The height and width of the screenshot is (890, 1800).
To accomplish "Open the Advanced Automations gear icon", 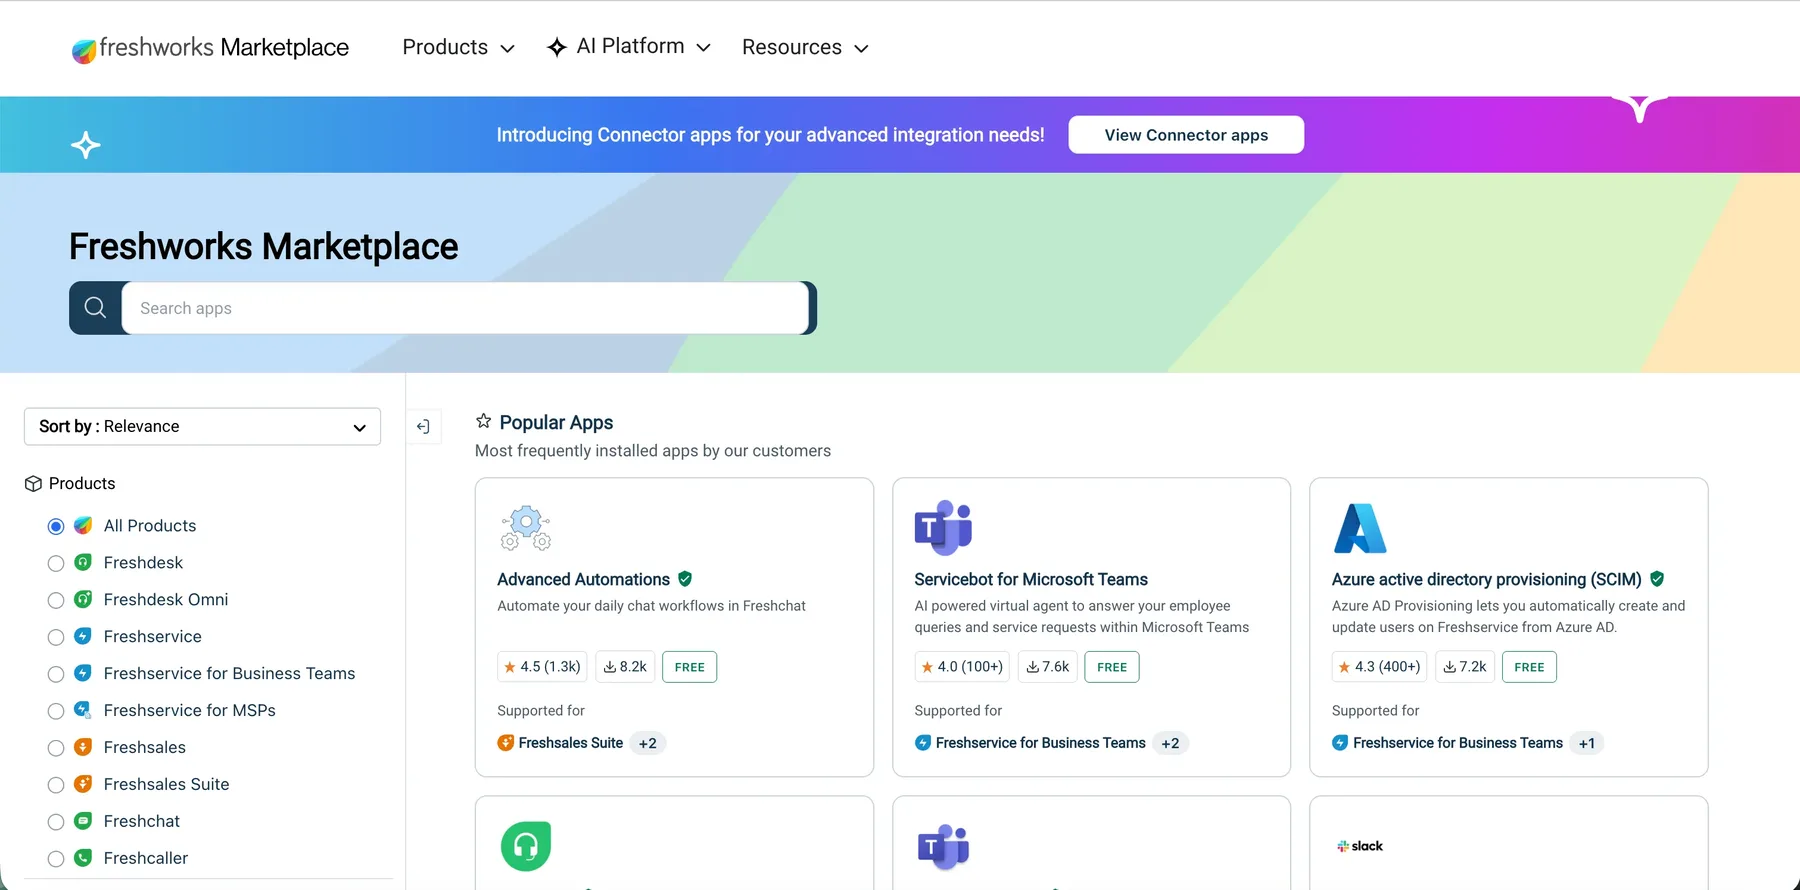I will click(526, 528).
